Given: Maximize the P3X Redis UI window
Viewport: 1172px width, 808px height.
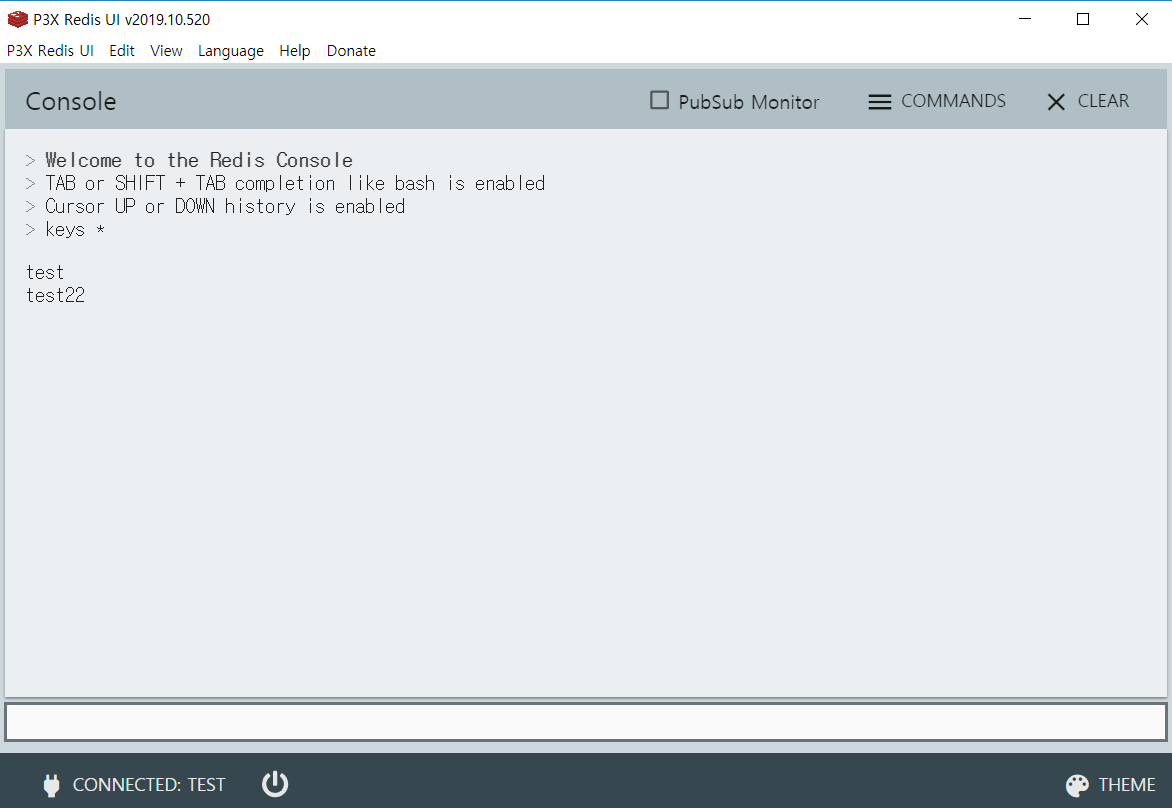Looking at the screenshot, I should 1083,19.
